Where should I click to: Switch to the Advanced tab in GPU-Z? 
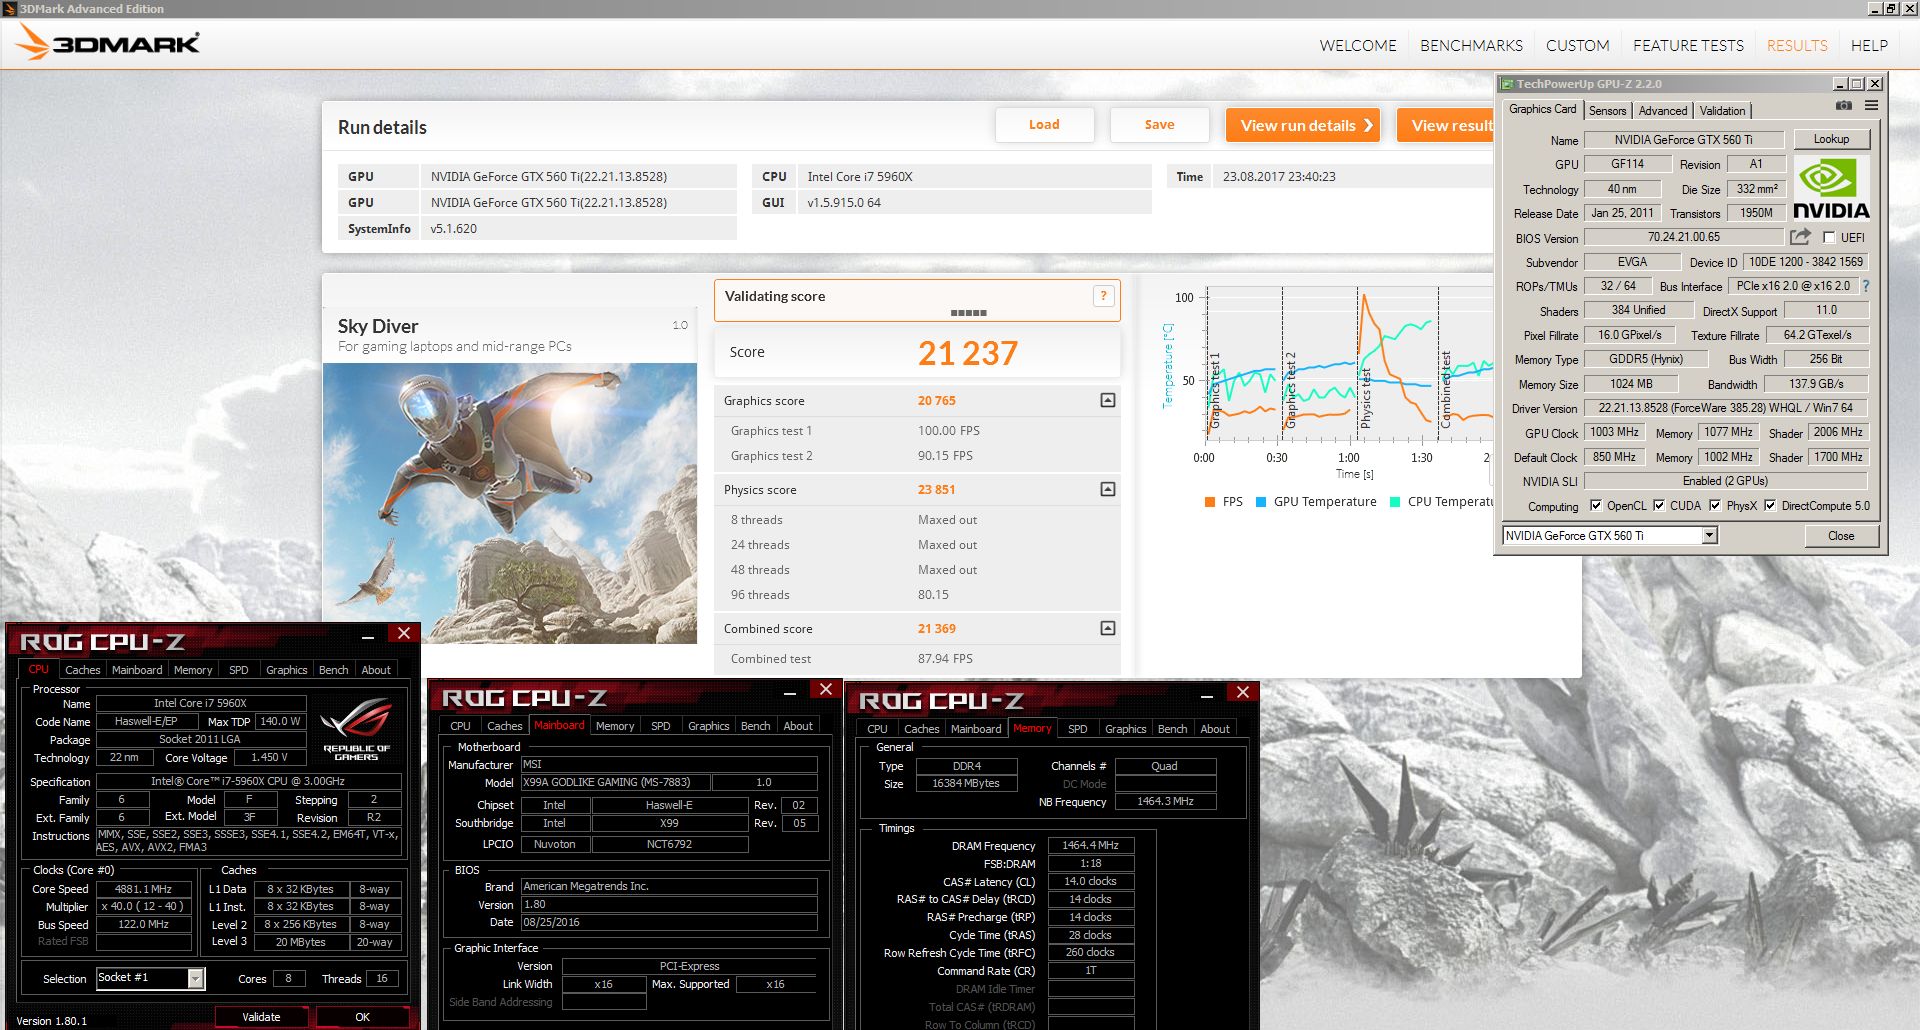pyautogui.click(x=1663, y=111)
